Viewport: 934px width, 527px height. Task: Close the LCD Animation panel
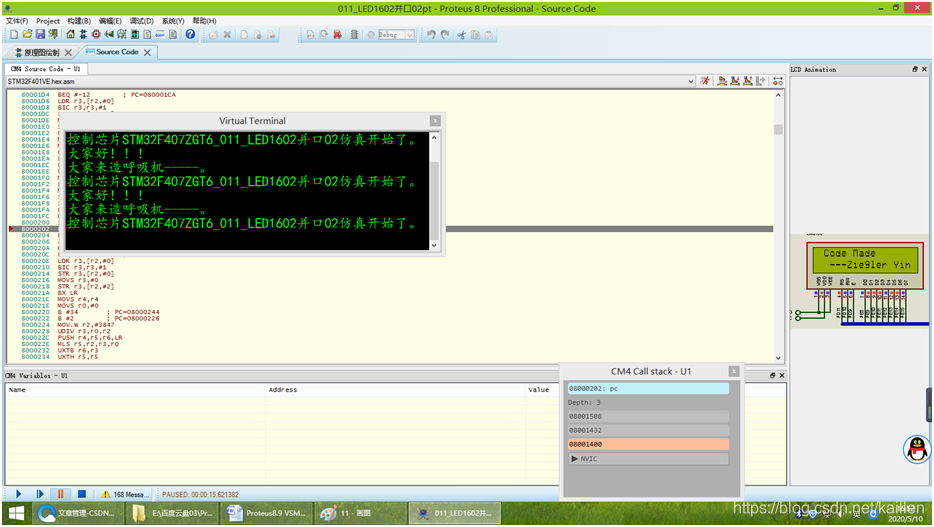(924, 69)
